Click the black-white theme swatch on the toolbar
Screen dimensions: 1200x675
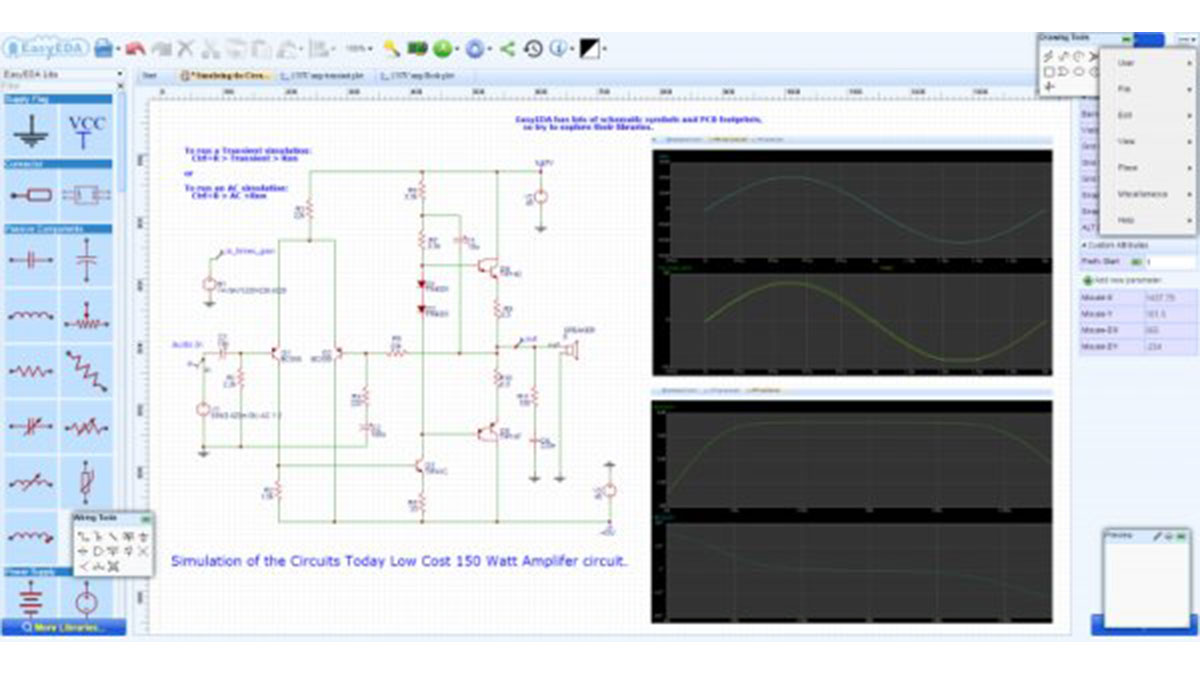pyautogui.click(x=587, y=45)
